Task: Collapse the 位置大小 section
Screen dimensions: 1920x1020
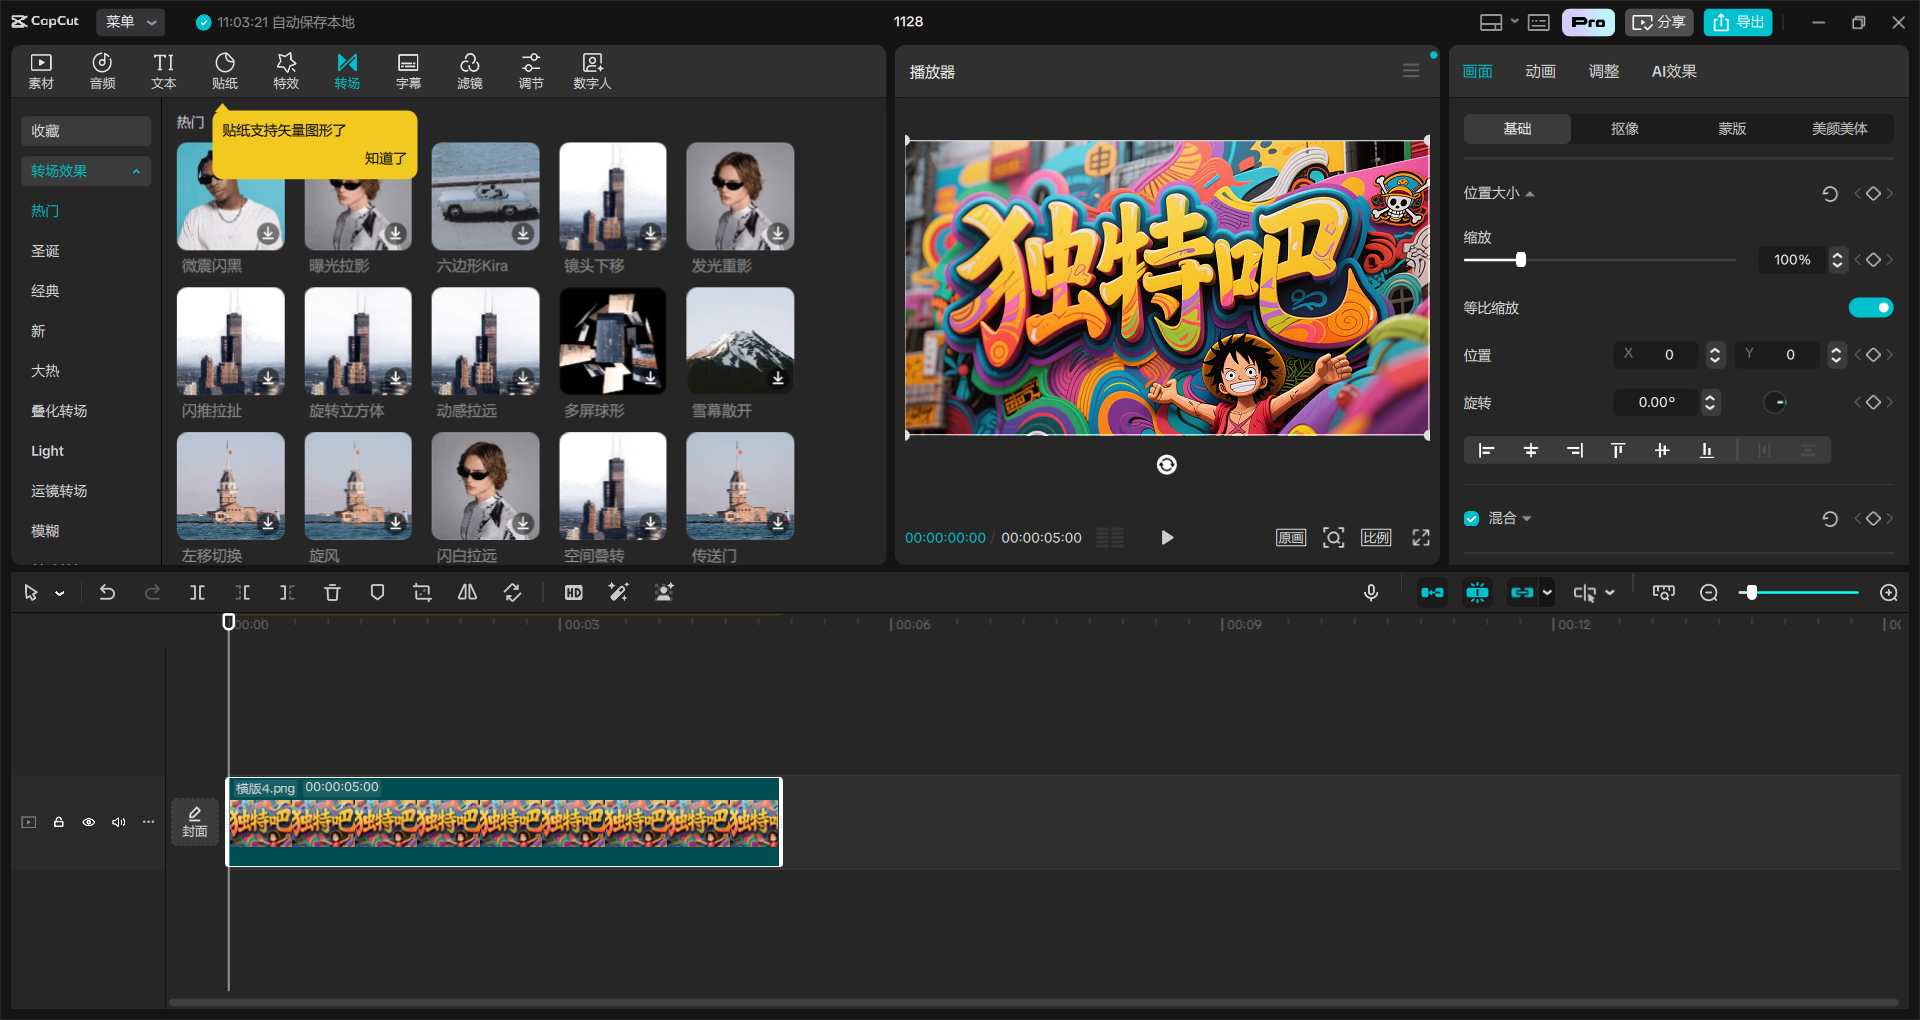Action: (x=1528, y=192)
